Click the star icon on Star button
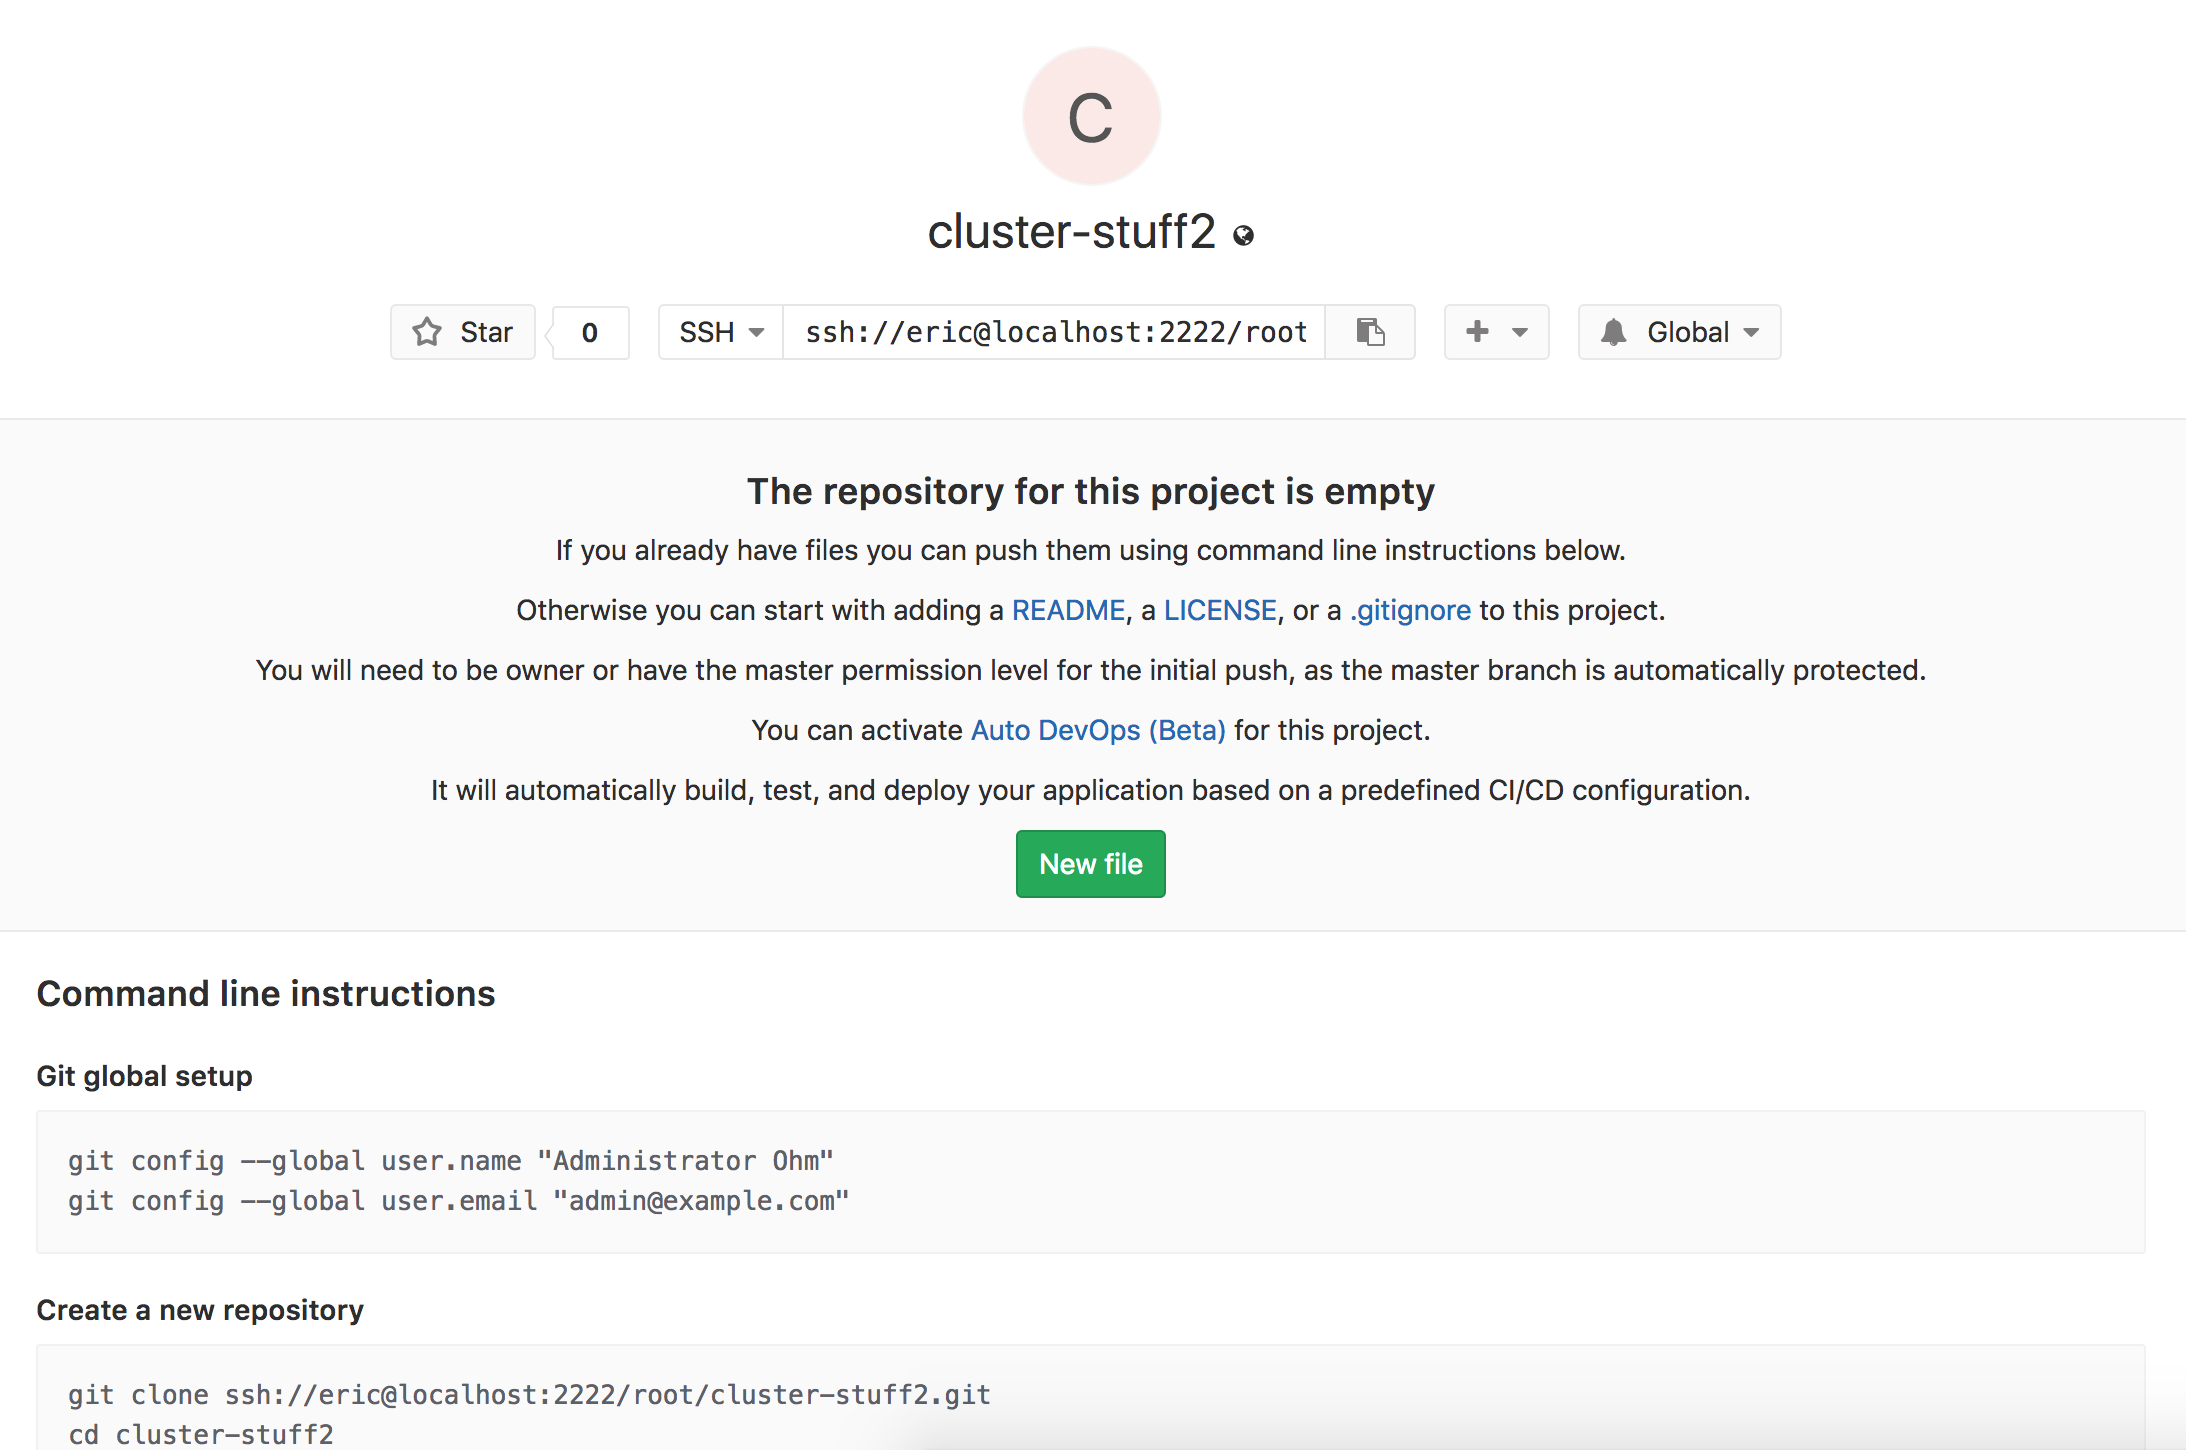 tap(428, 332)
